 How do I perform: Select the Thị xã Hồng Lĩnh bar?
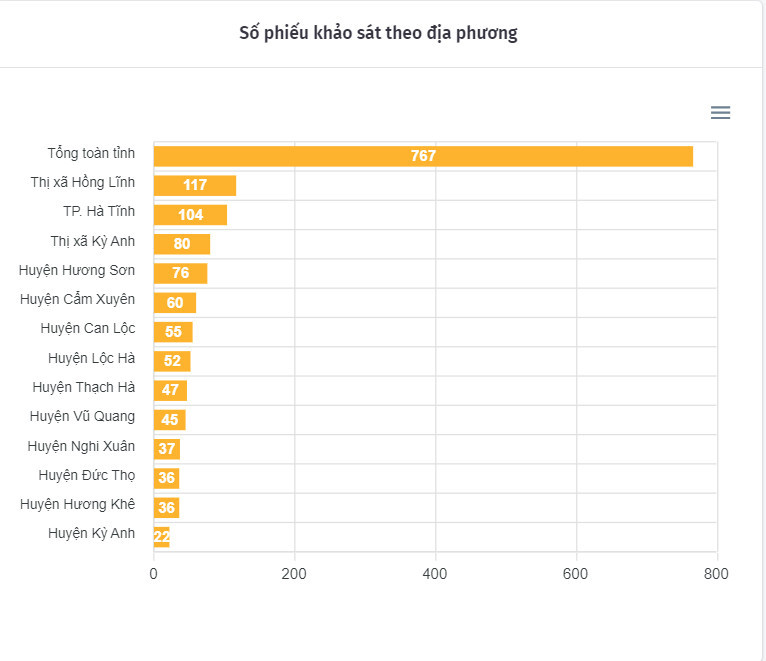pos(195,185)
